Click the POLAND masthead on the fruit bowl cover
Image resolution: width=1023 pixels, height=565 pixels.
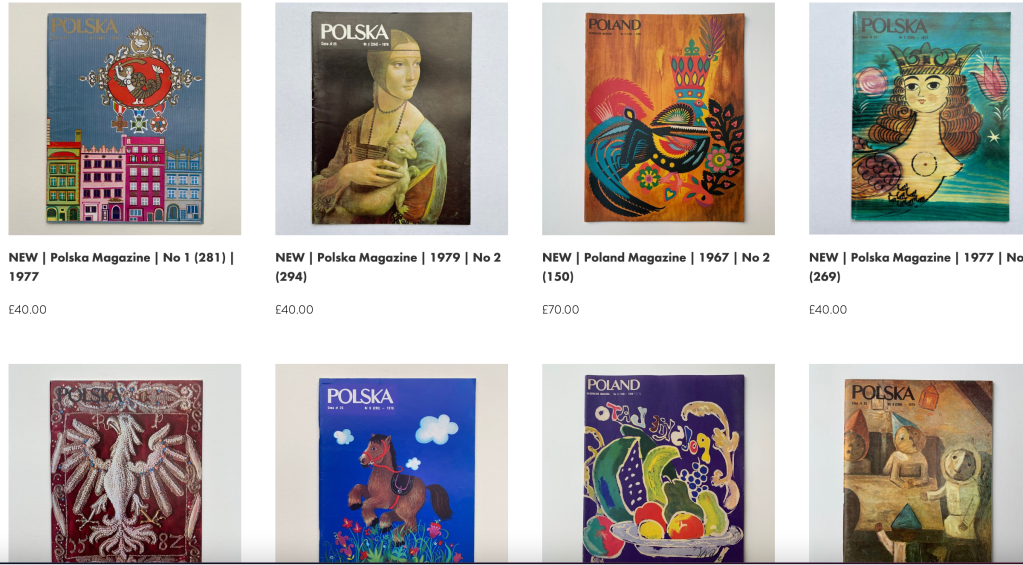pyautogui.click(x=614, y=384)
